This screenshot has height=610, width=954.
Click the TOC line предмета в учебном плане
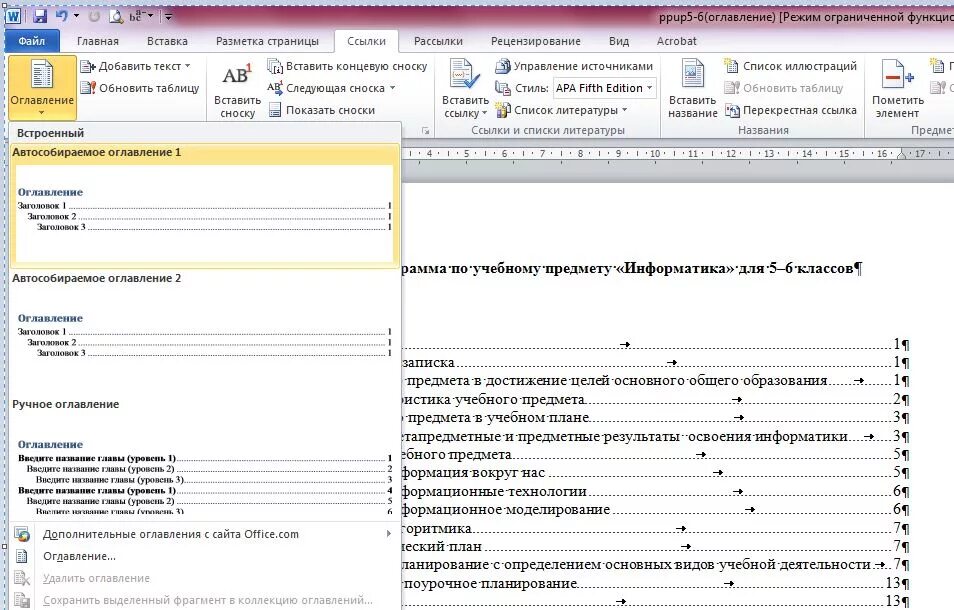tap(655, 417)
